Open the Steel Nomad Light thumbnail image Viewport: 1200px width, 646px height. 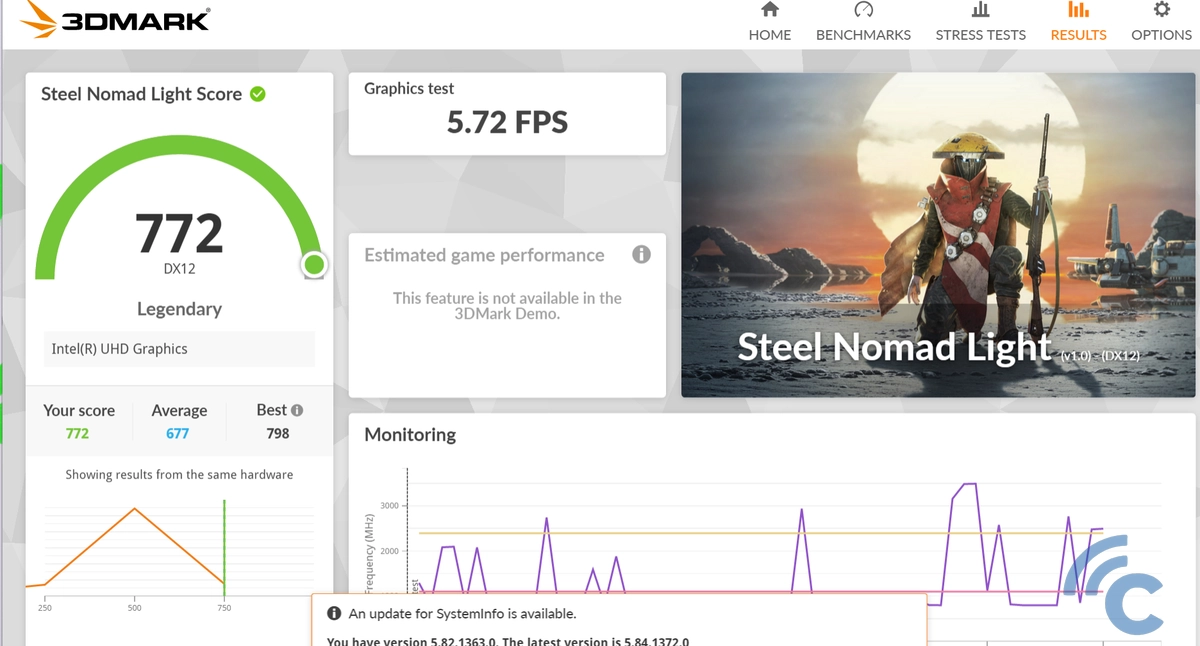938,235
